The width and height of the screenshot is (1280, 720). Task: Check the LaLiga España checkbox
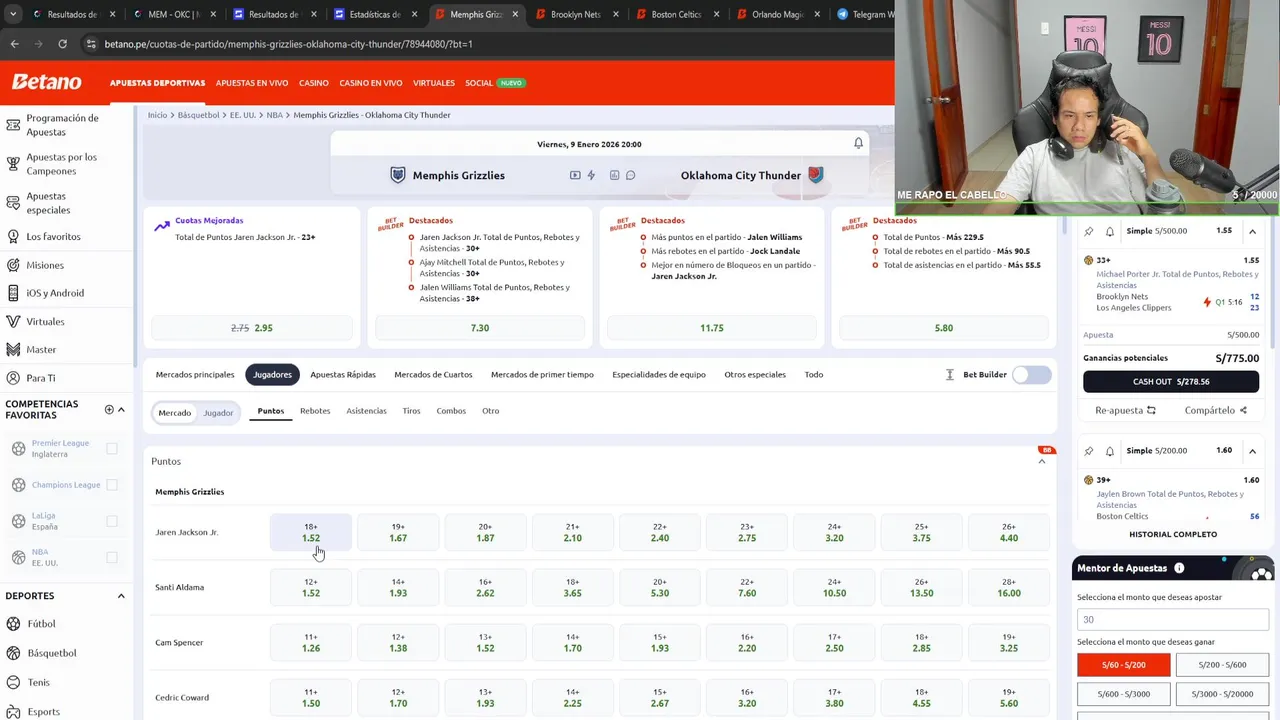[x=112, y=521]
